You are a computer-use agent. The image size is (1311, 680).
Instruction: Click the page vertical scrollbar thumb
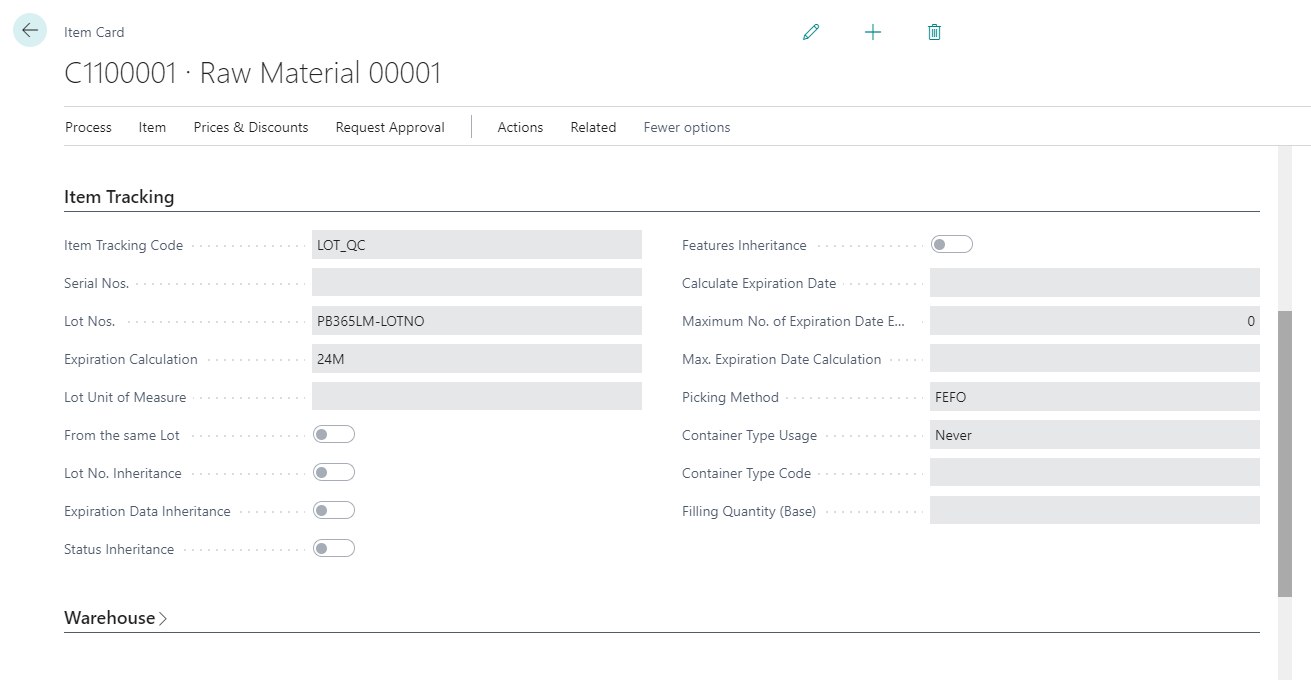pos(1285,454)
